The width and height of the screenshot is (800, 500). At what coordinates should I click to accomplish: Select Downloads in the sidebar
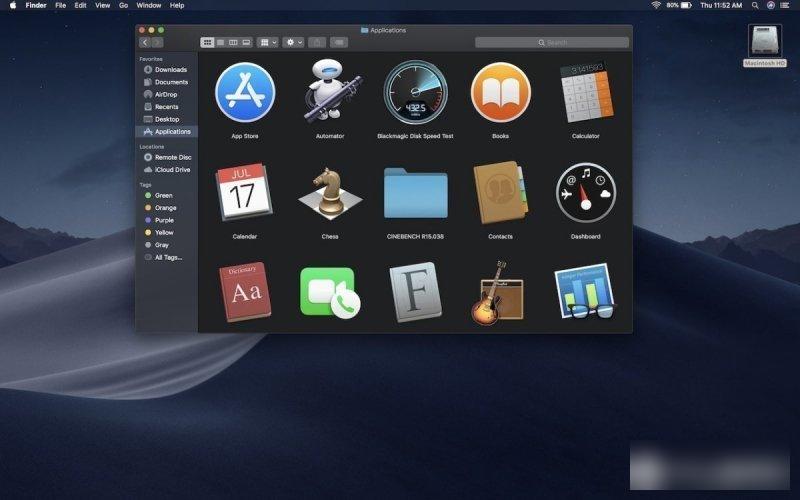click(166, 69)
